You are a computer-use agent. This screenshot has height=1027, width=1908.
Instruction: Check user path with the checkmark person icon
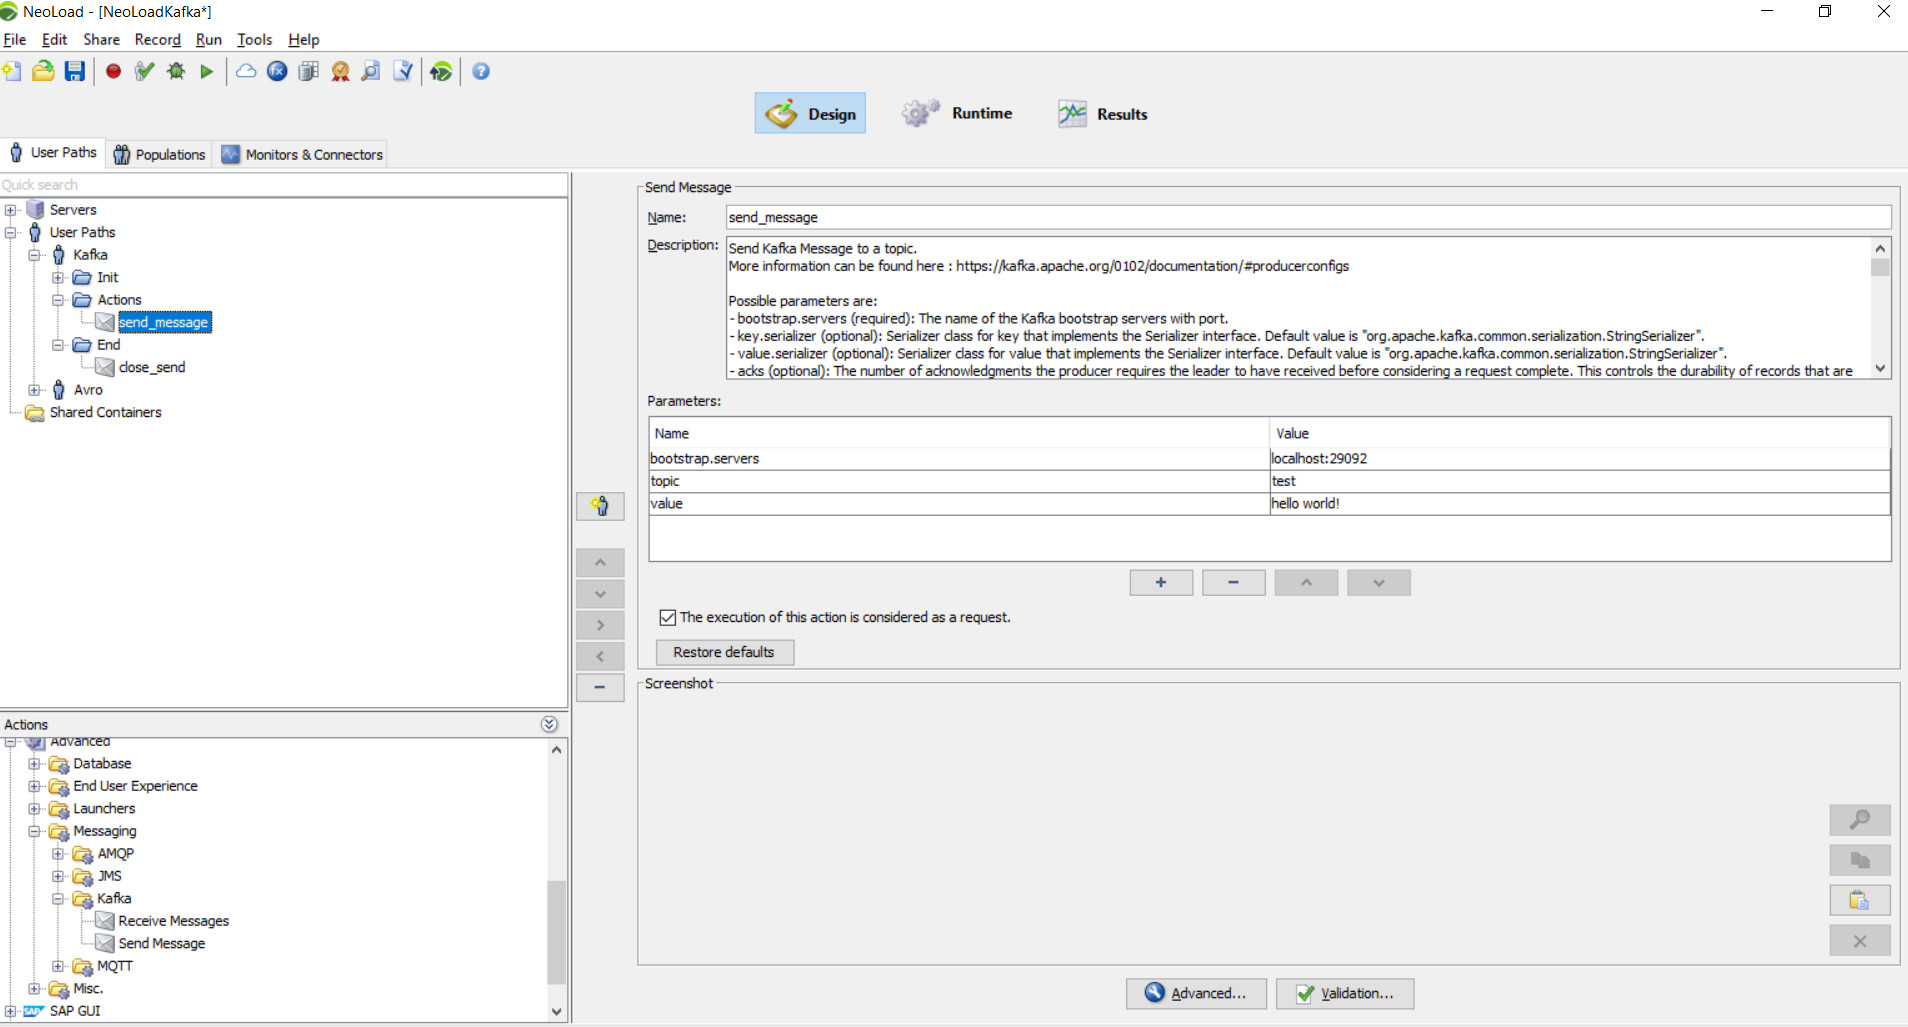pyautogui.click(x=145, y=71)
